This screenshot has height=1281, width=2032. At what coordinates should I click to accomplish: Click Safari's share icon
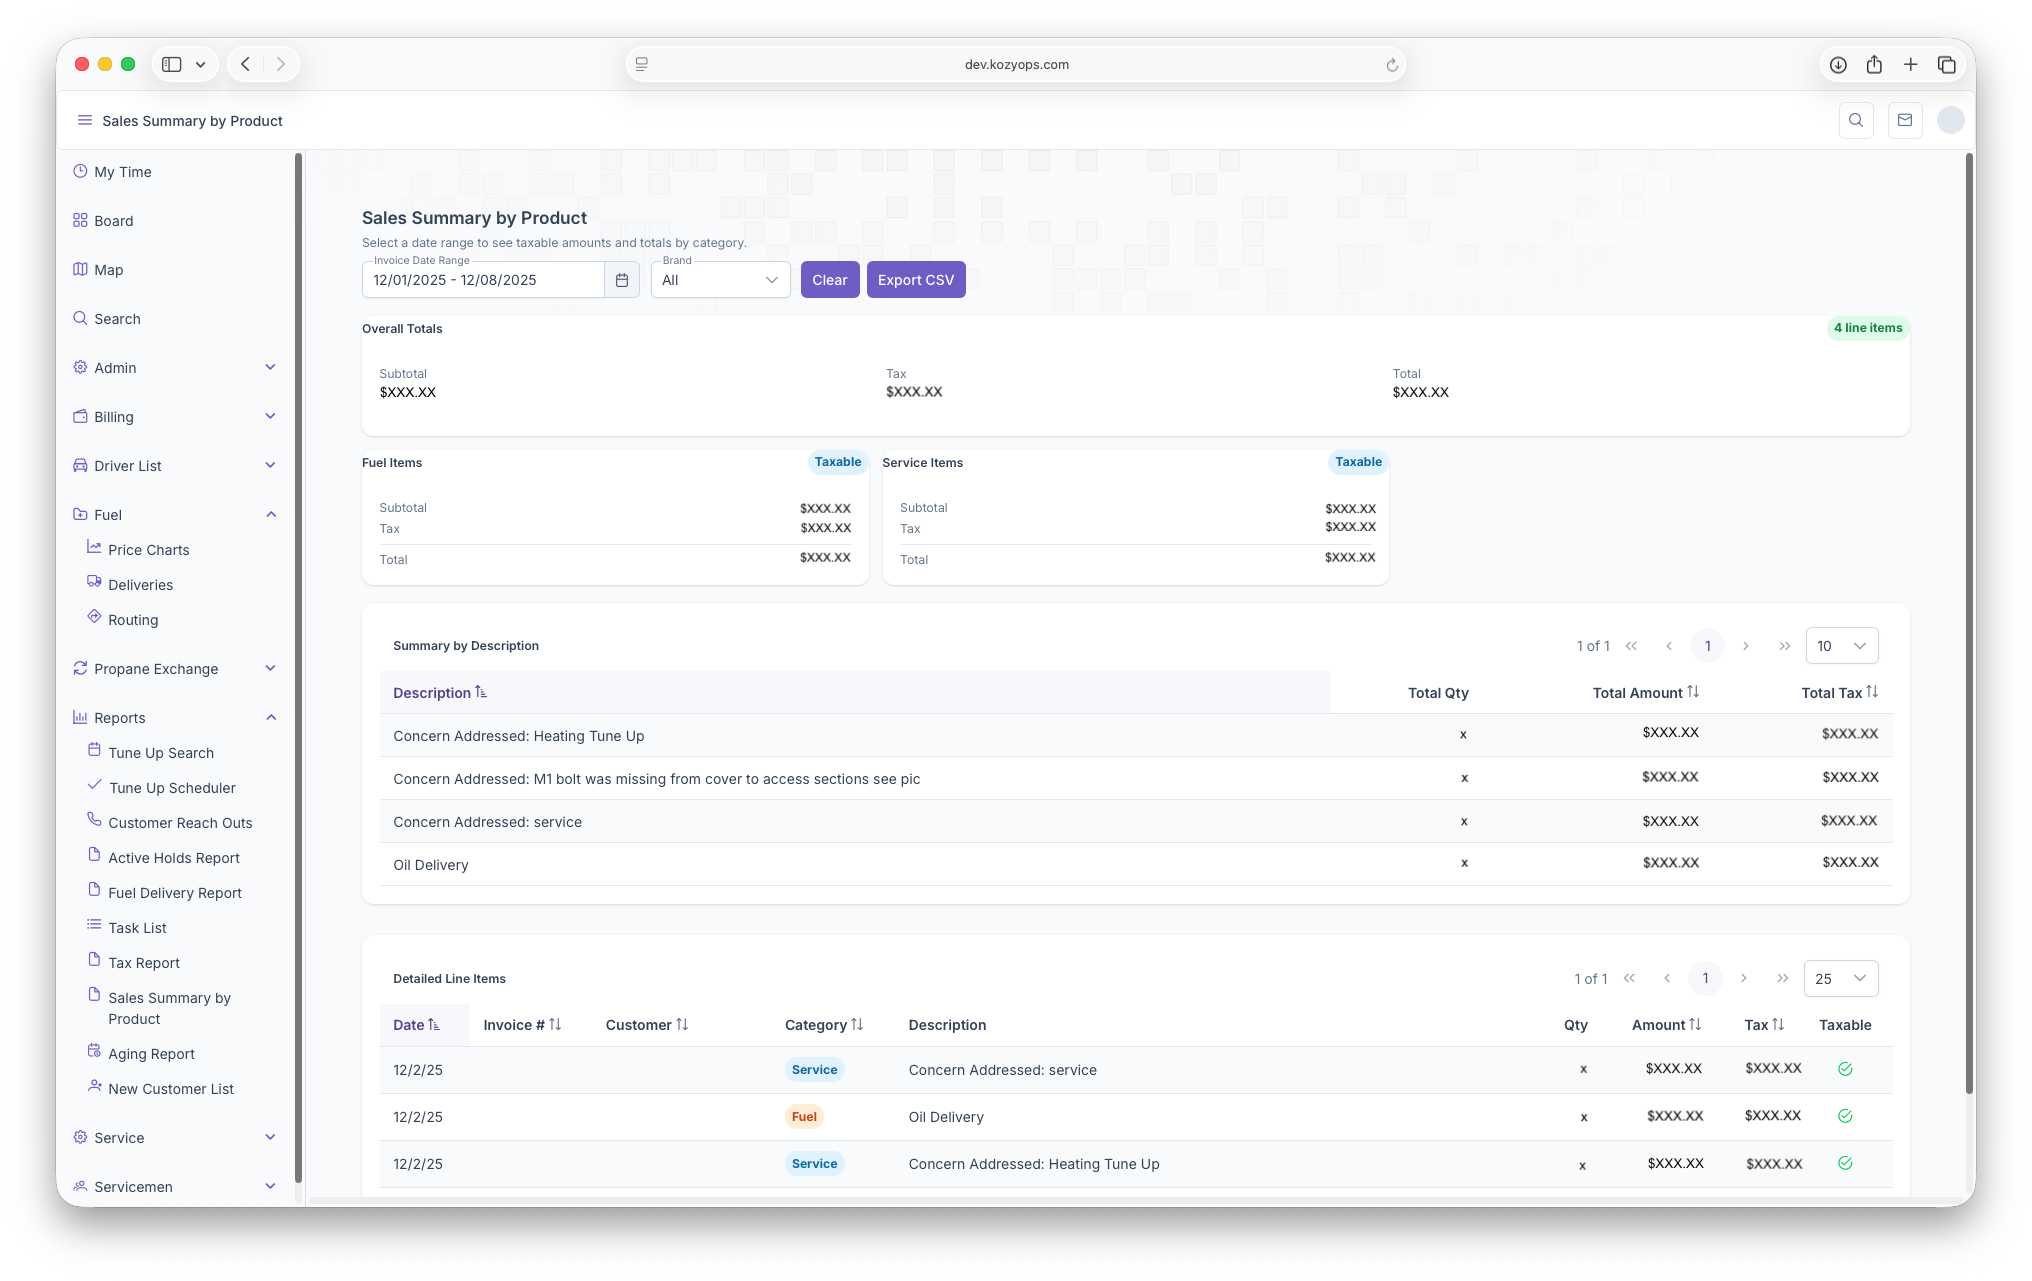pyautogui.click(x=1874, y=64)
